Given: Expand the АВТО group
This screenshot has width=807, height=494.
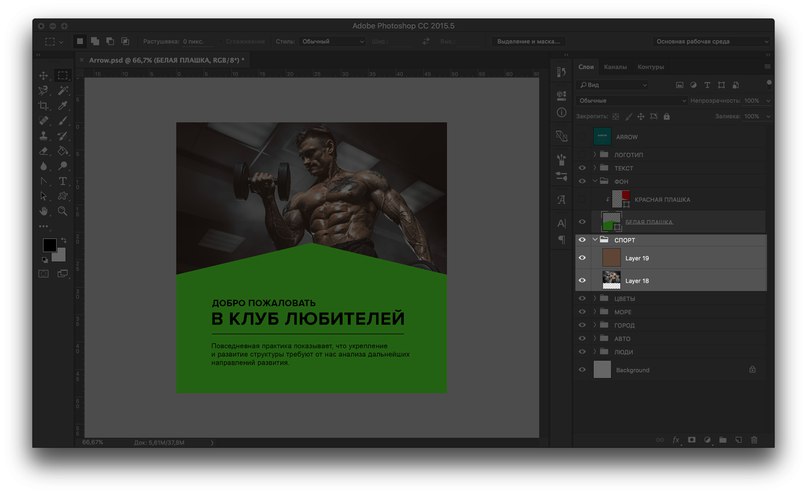Looking at the screenshot, I should [594, 339].
